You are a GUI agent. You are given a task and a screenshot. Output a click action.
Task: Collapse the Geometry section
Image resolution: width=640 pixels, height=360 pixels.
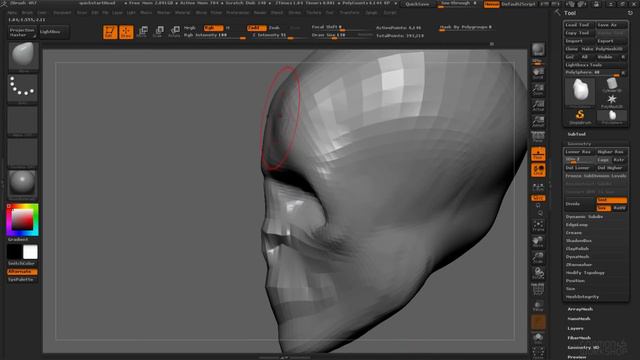tap(579, 144)
